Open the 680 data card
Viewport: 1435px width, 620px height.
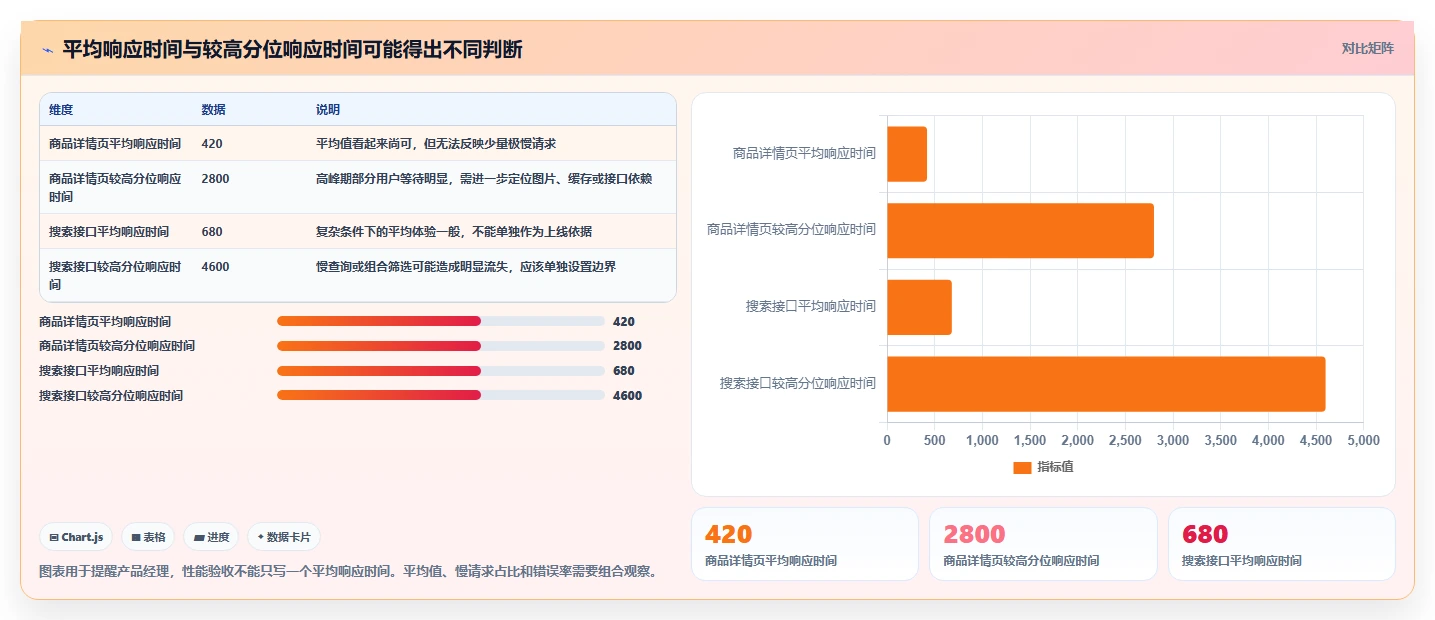pyautogui.click(x=1281, y=544)
